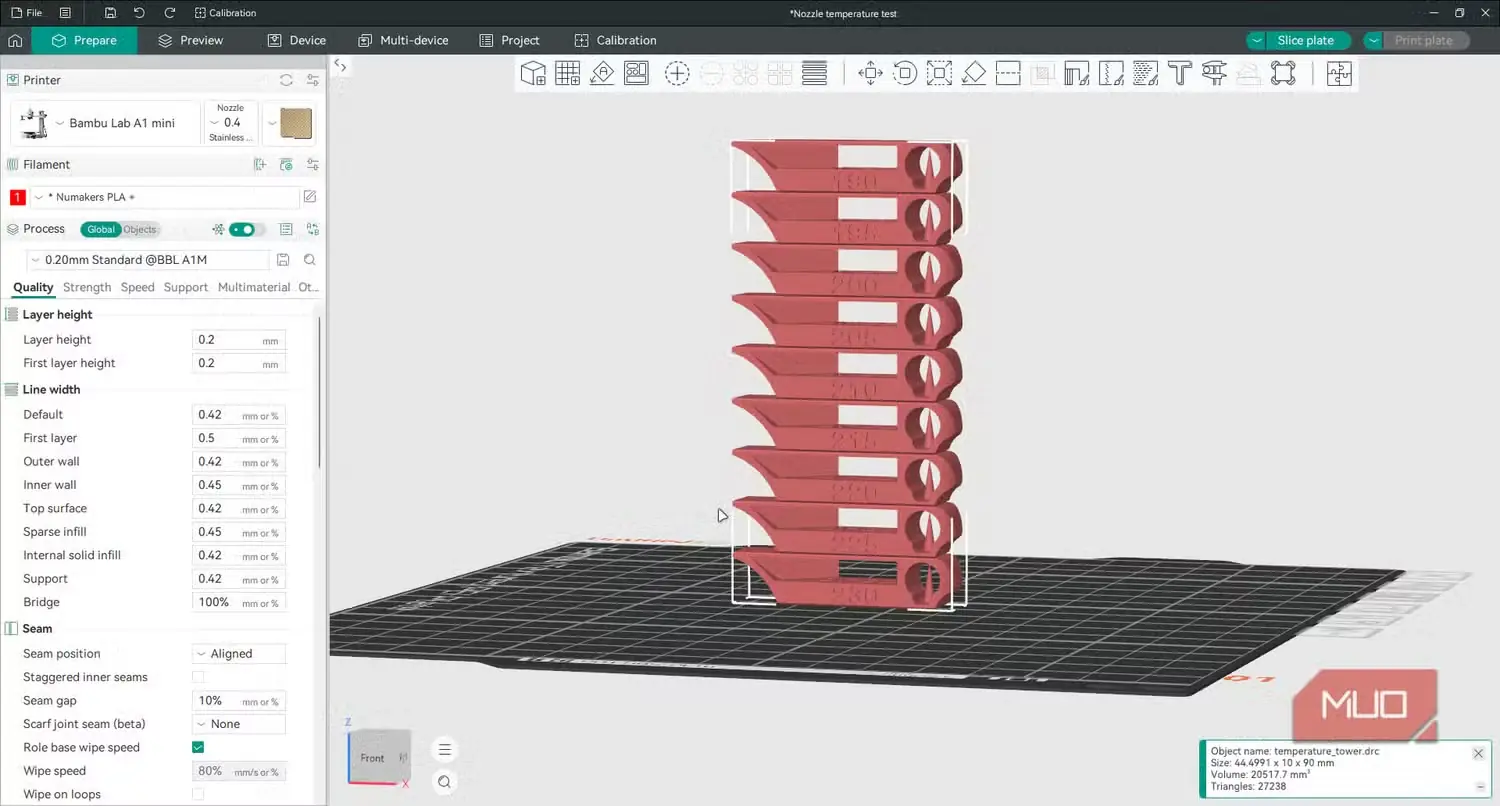Click the printer sync refresh icon

[286, 80]
